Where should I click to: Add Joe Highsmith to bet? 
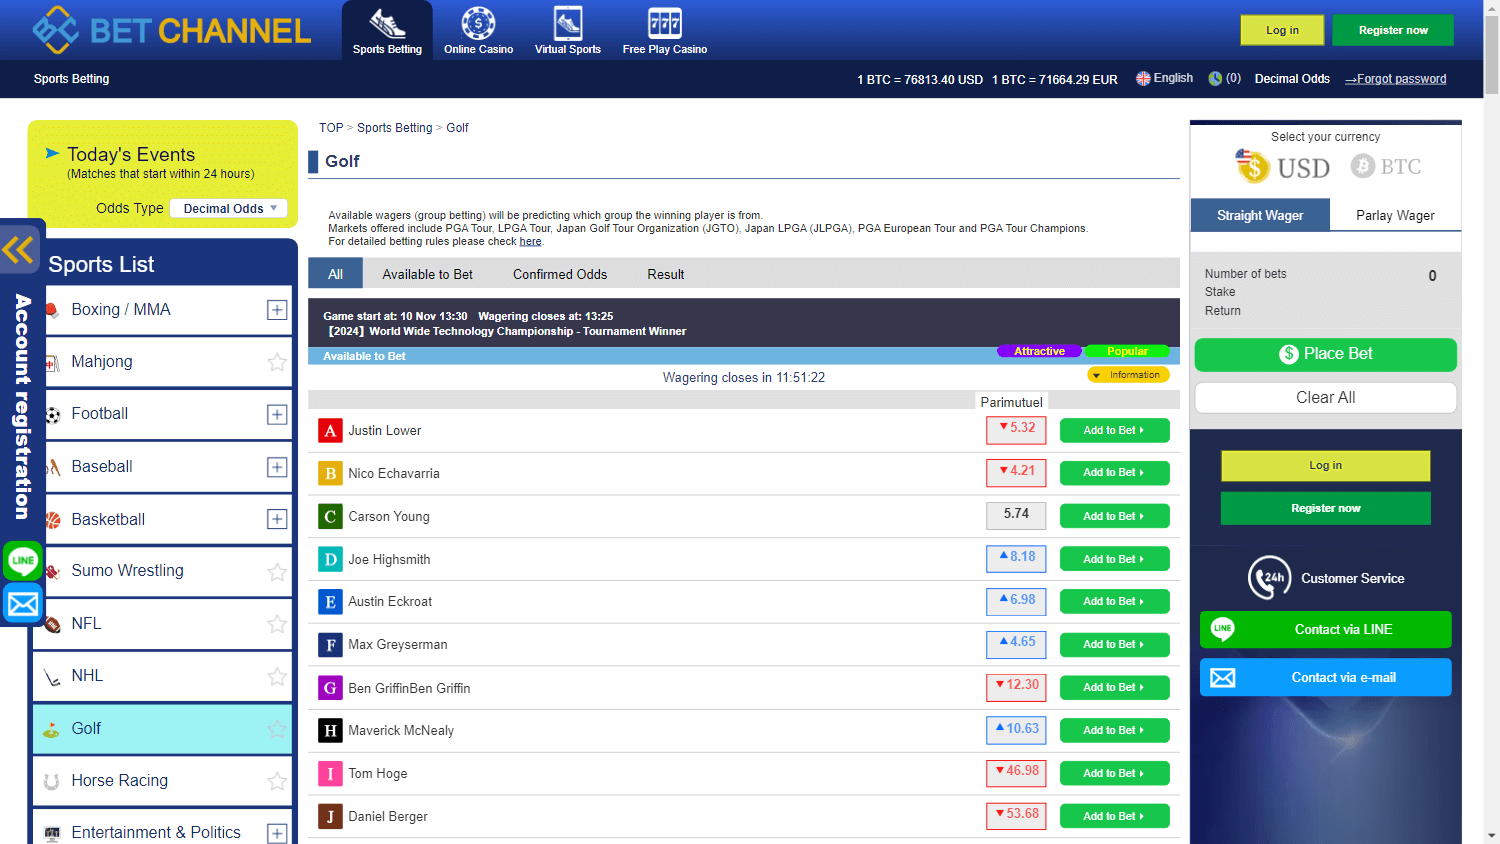coord(1114,560)
